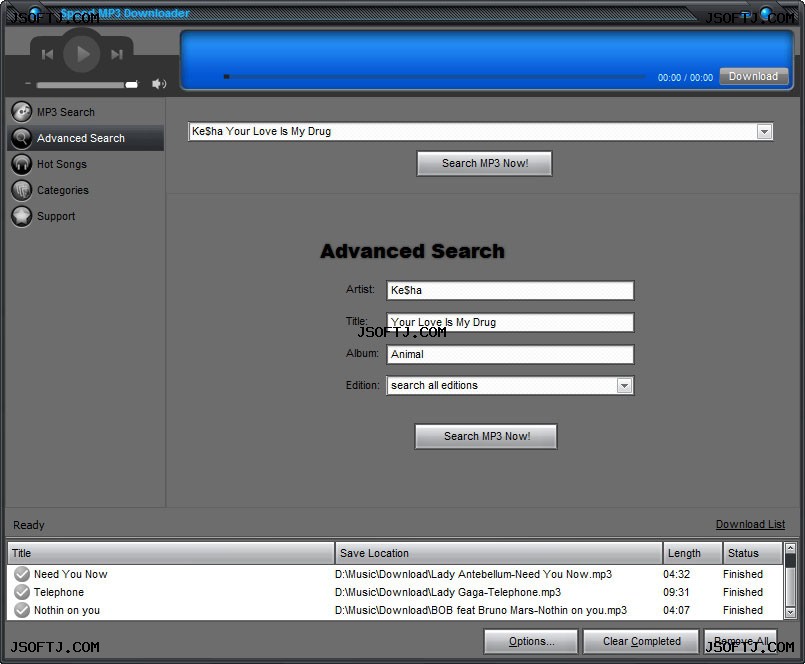Select the Nothin on you row title
Image resolution: width=805 pixels, height=664 pixels.
(x=67, y=610)
